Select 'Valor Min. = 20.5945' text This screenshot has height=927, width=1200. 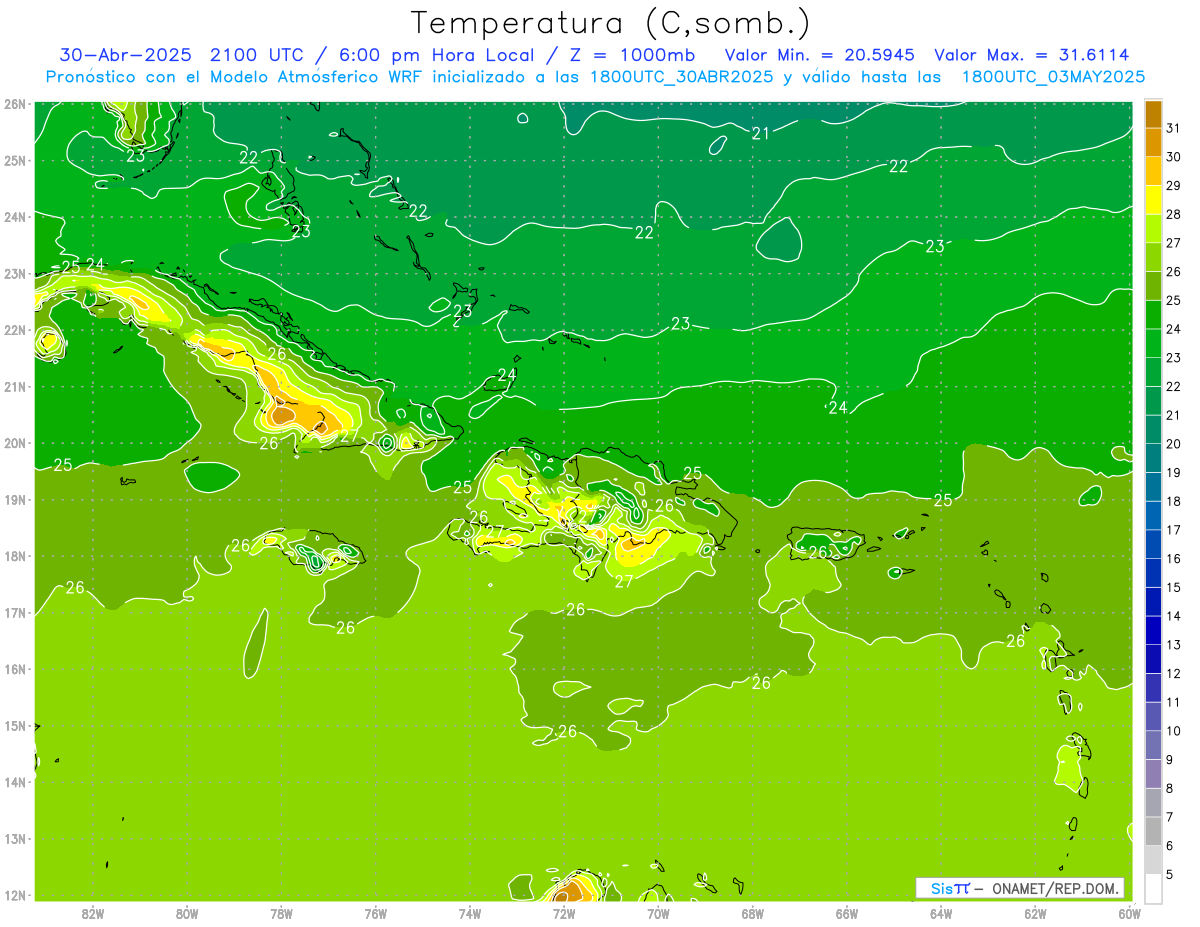tap(820, 55)
